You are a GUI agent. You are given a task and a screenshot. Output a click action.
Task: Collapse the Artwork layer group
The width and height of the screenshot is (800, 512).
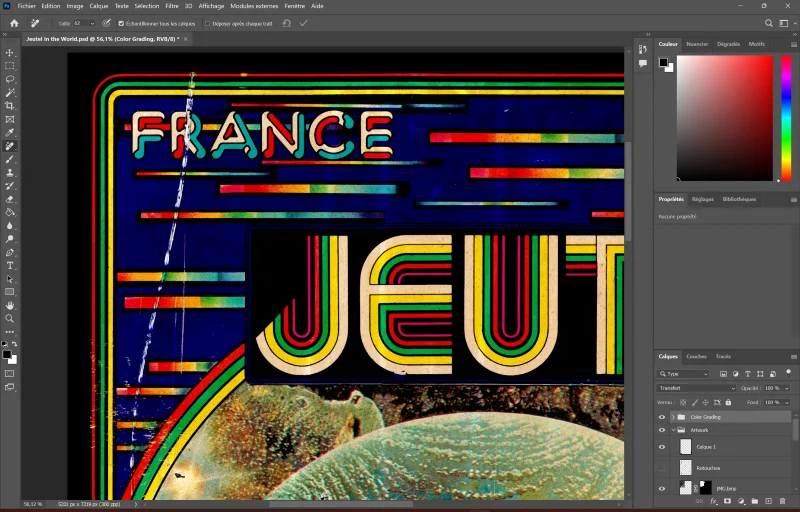point(672,430)
